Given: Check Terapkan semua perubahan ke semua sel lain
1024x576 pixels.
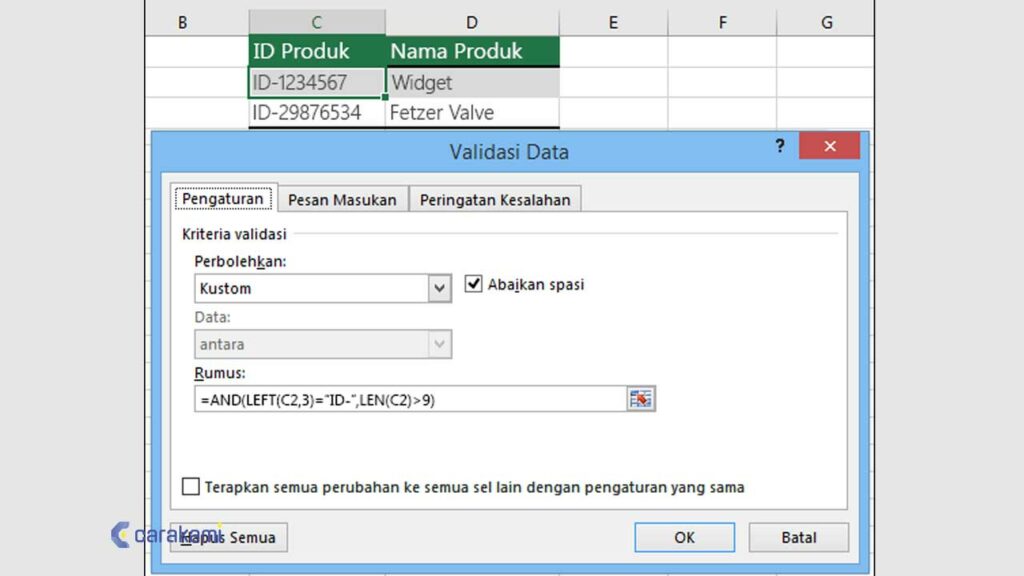Looking at the screenshot, I should coord(190,487).
